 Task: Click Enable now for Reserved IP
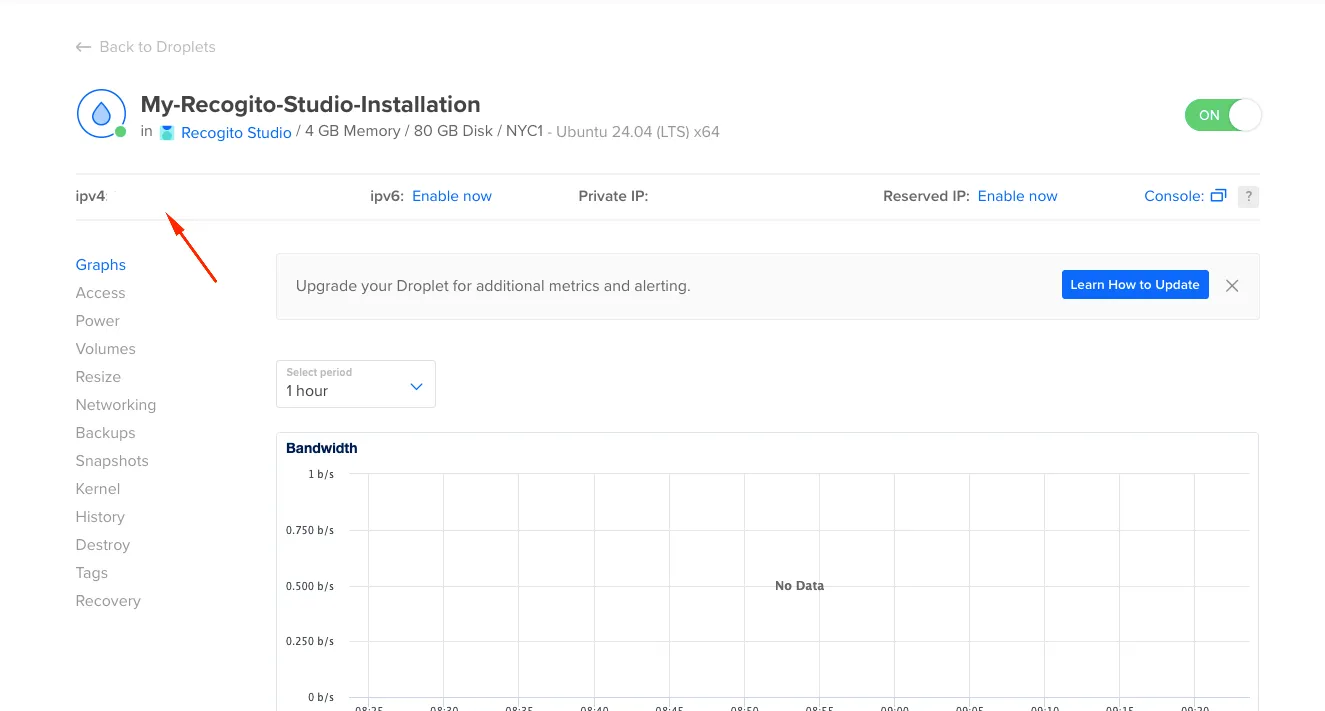pyautogui.click(x=1018, y=196)
